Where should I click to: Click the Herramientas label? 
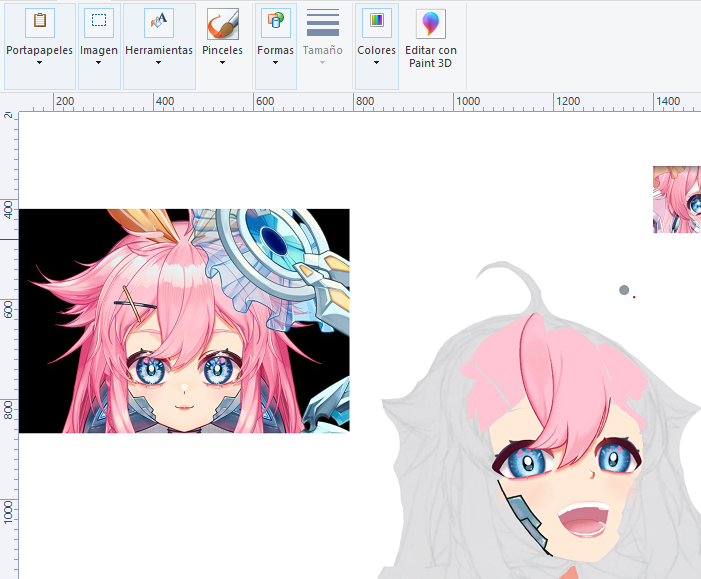coord(159,51)
